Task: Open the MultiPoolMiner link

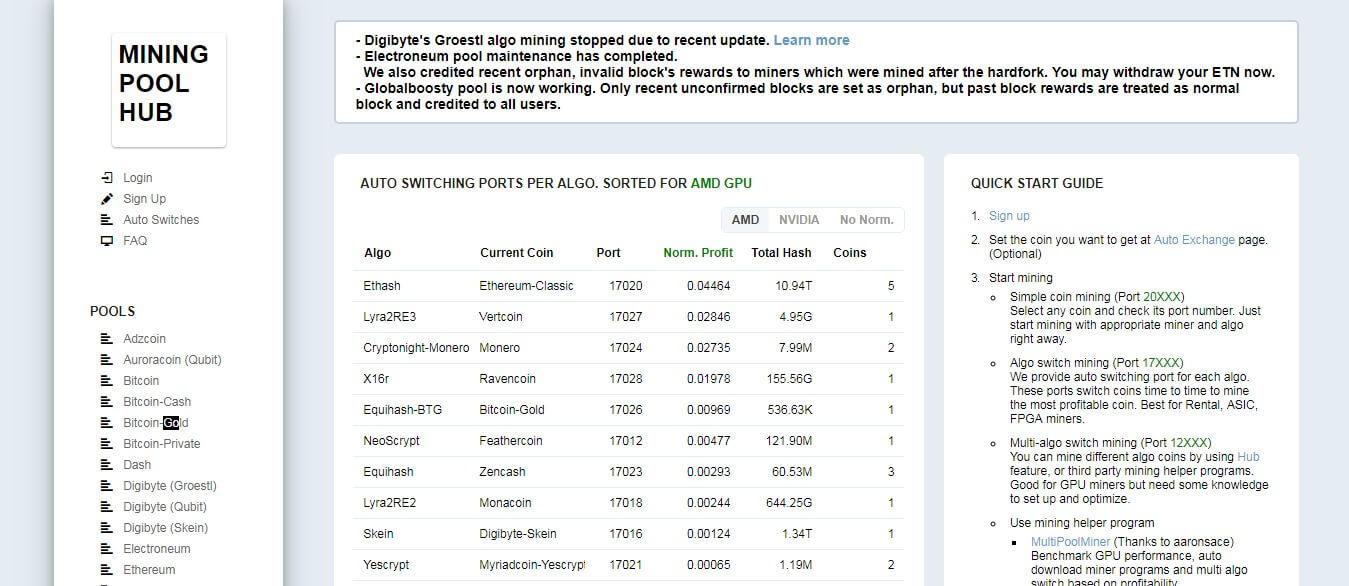Action: (1070, 542)
